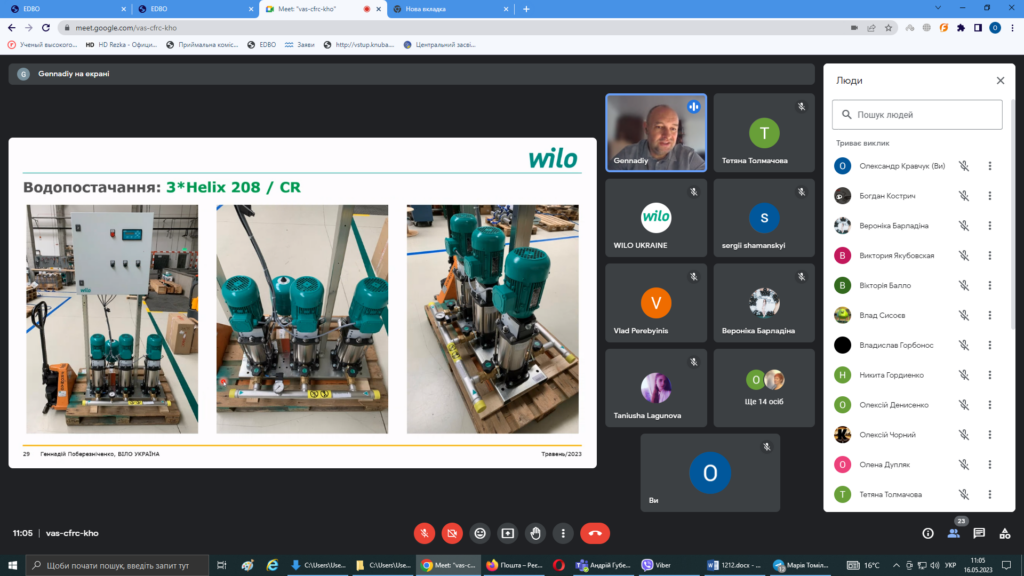Open Заяви bookmark
The height and width of the screenshot is (576, 1024).
point(300,45)
